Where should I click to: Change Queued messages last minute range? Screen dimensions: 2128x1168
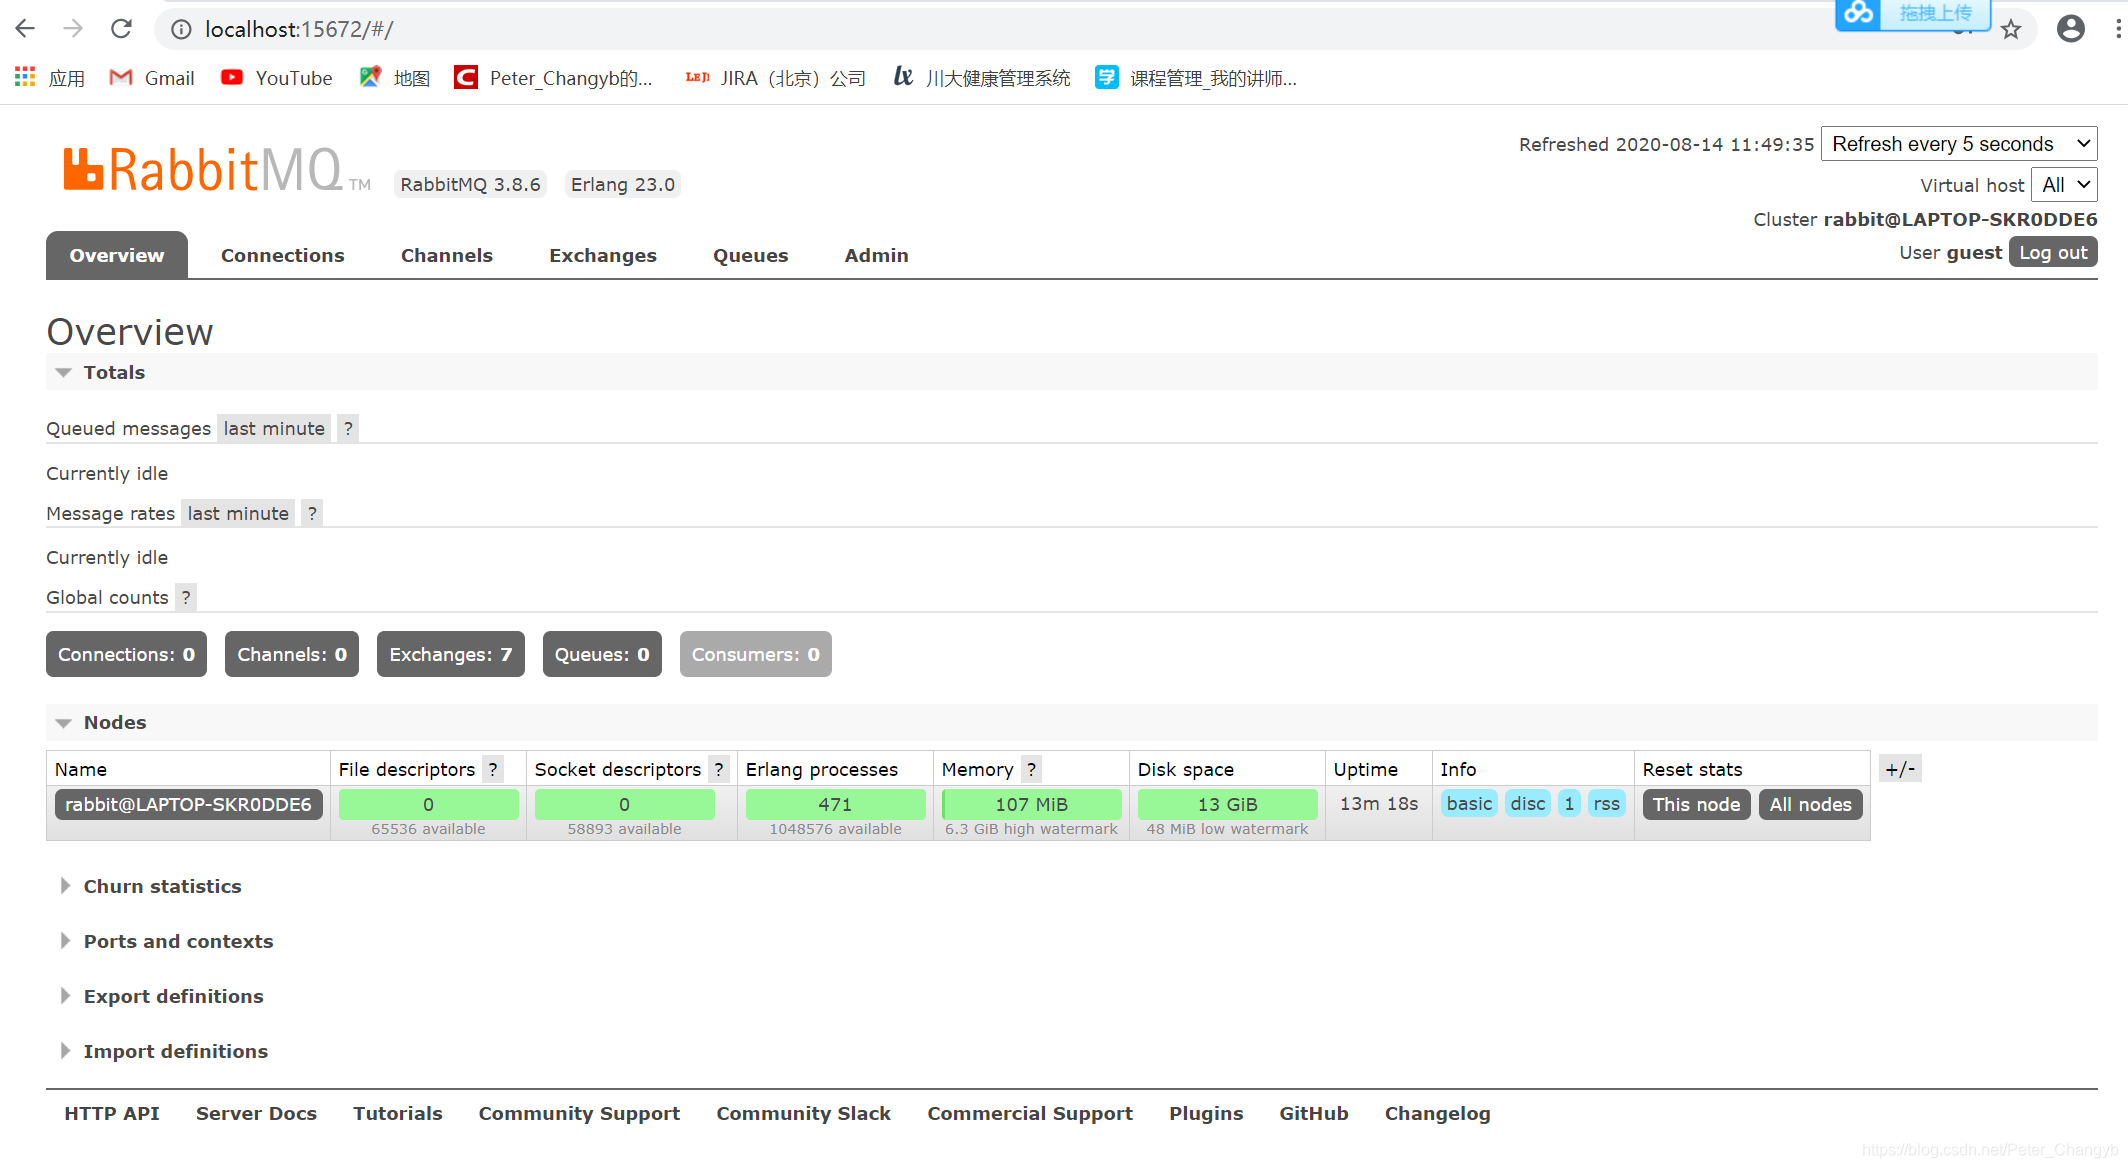274,429
